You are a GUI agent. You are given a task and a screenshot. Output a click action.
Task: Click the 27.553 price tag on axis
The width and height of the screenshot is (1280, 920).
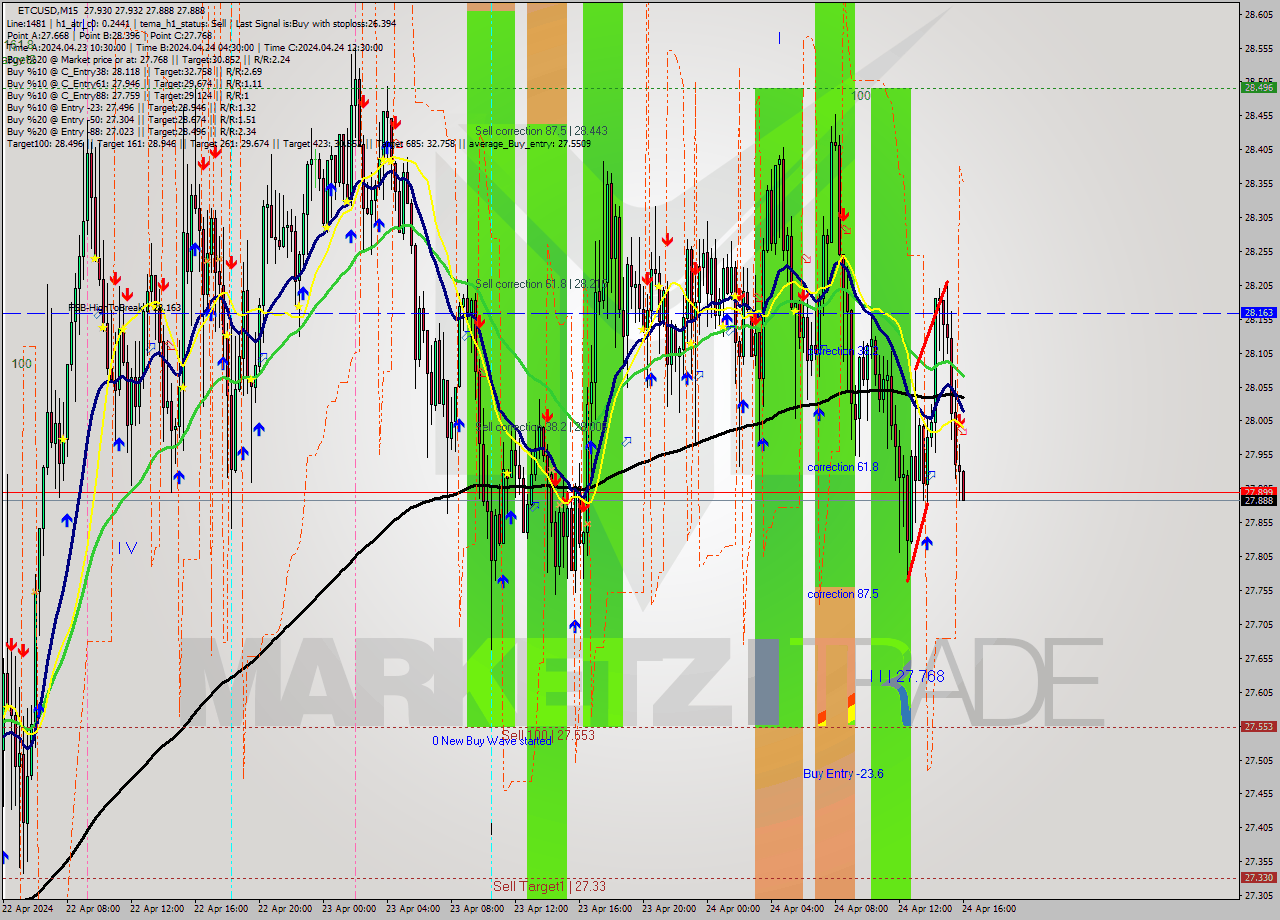point(1258,726)
